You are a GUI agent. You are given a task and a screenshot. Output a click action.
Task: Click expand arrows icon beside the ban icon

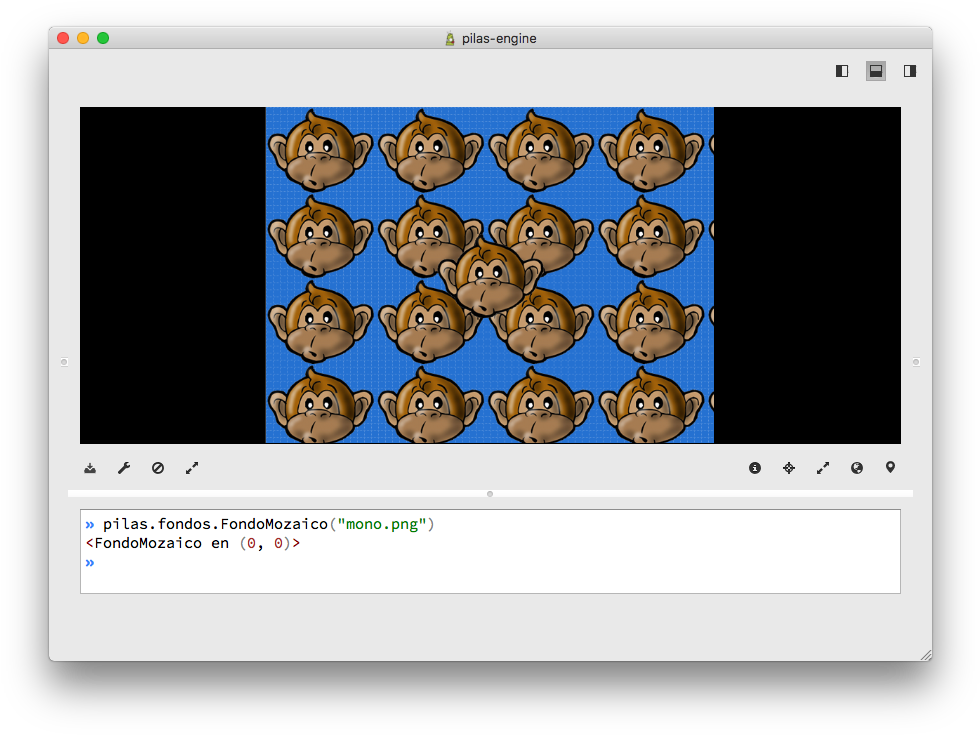pyautogui.click(x=192, y=468)
